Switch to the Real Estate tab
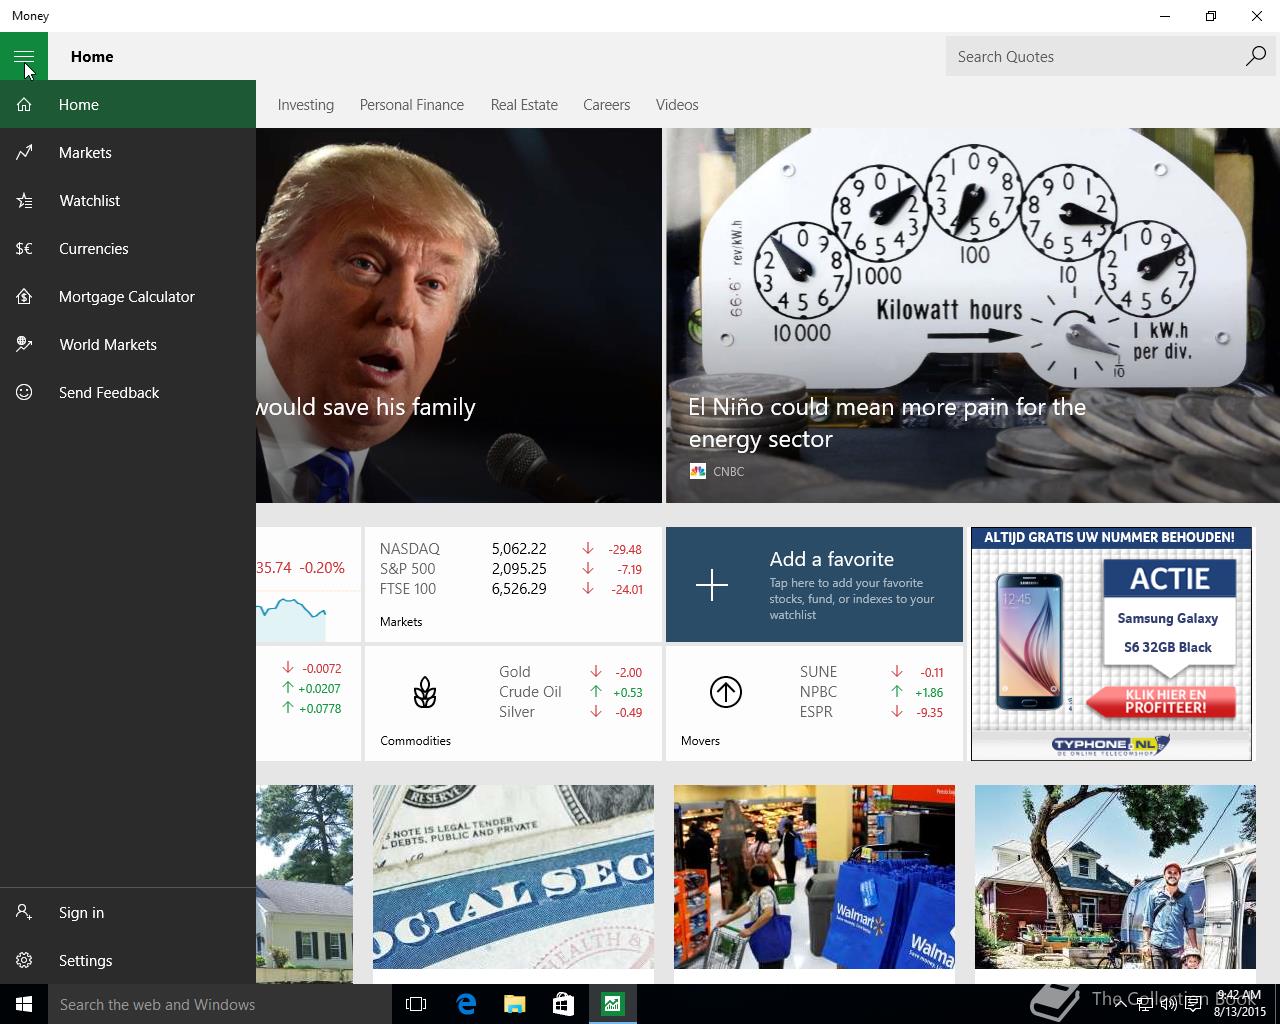The height and width of the screenshot is (1024, 1280). (x=524, y=105)
